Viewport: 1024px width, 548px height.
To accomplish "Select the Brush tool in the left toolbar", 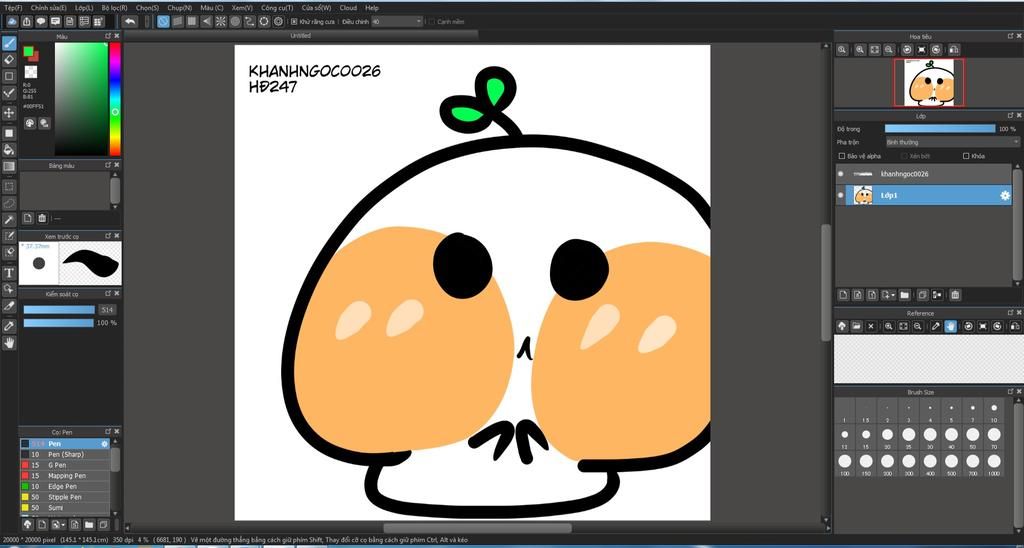I will click(9, 43).
